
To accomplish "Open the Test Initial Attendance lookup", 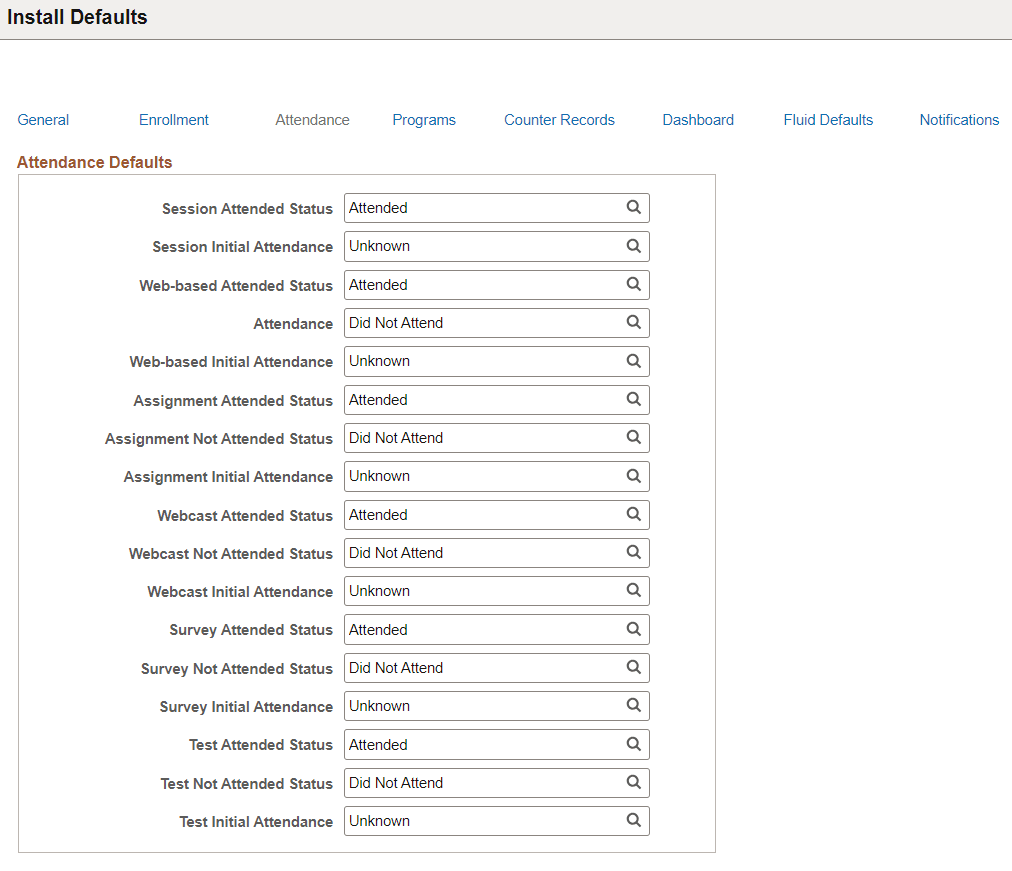I will point(634,820).
